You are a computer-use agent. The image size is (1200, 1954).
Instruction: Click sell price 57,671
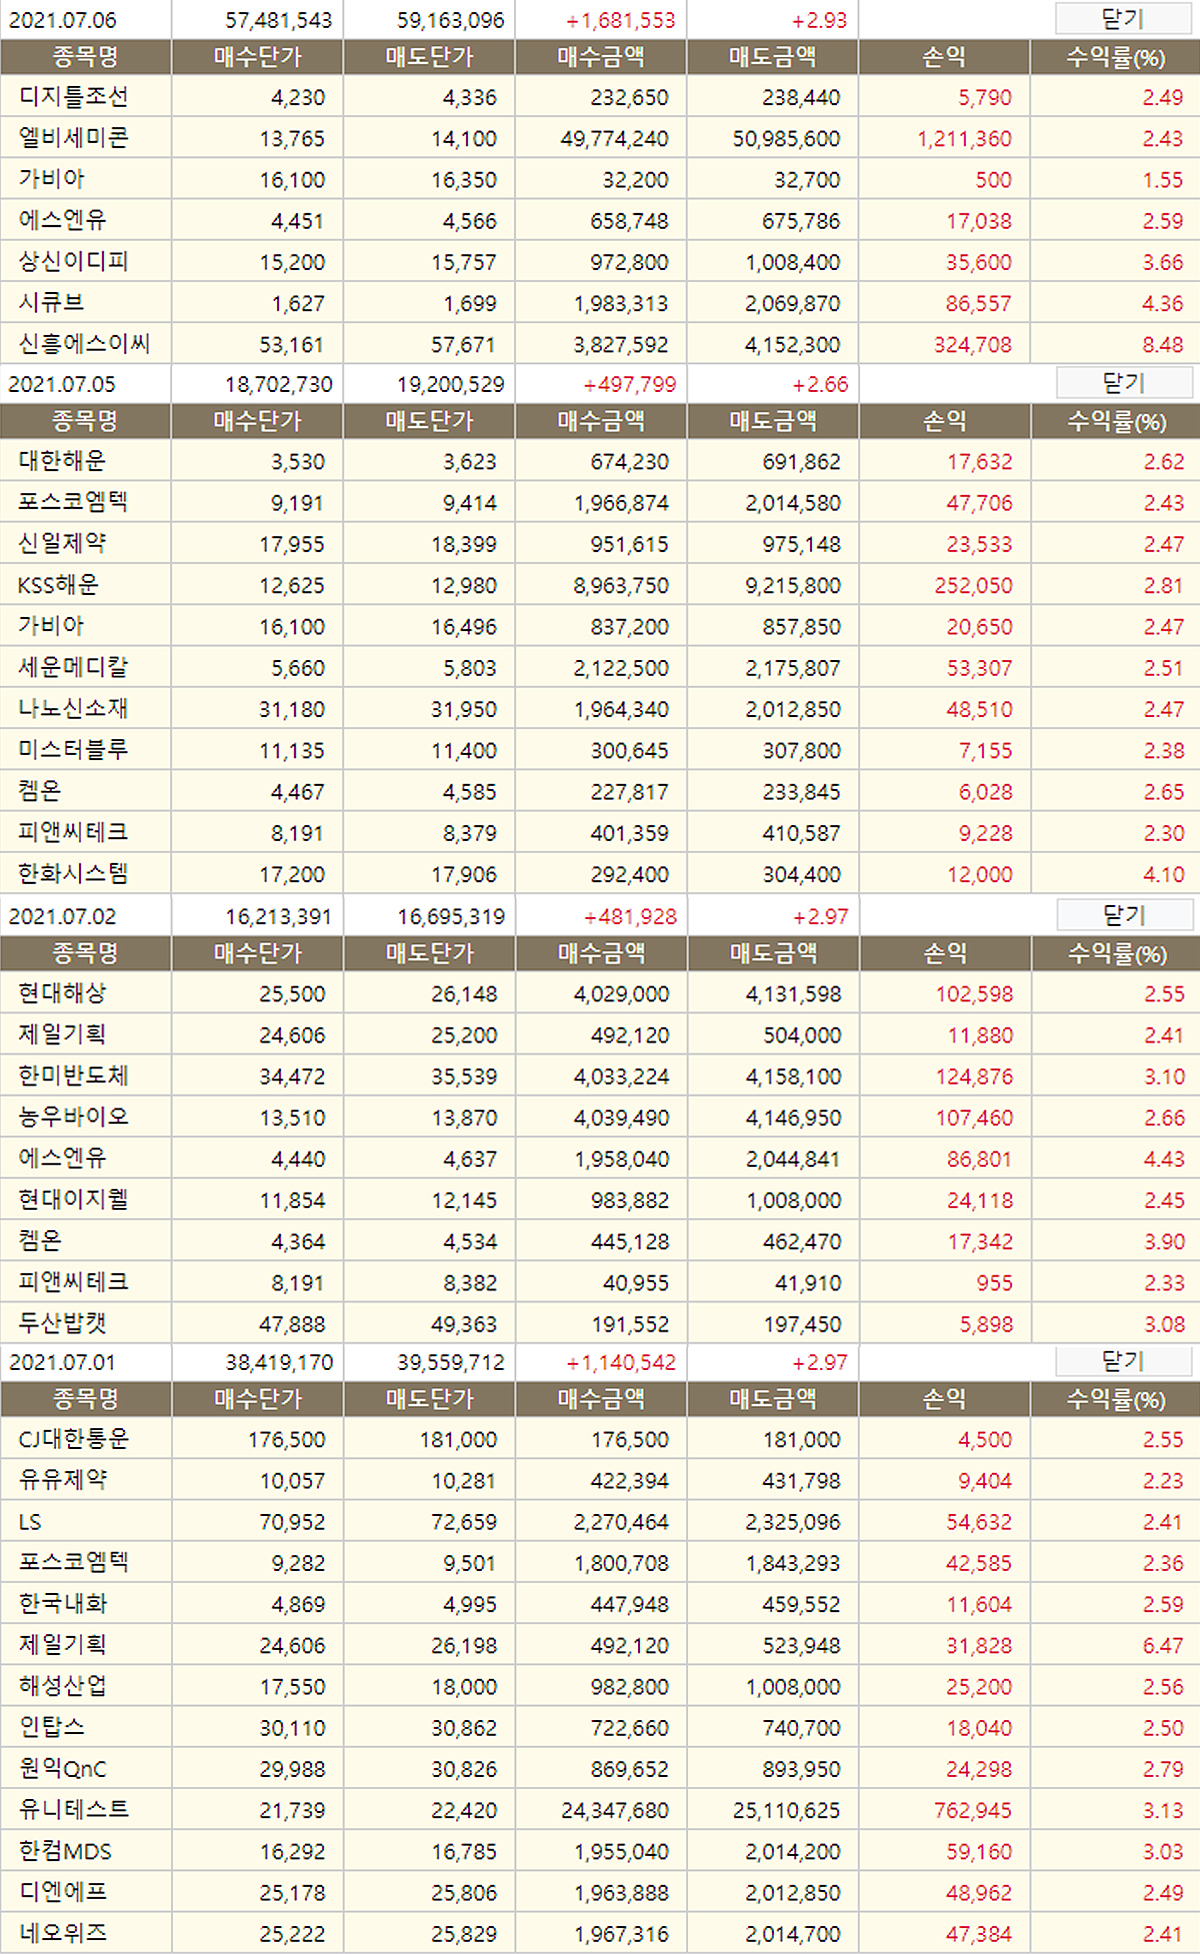463,345
